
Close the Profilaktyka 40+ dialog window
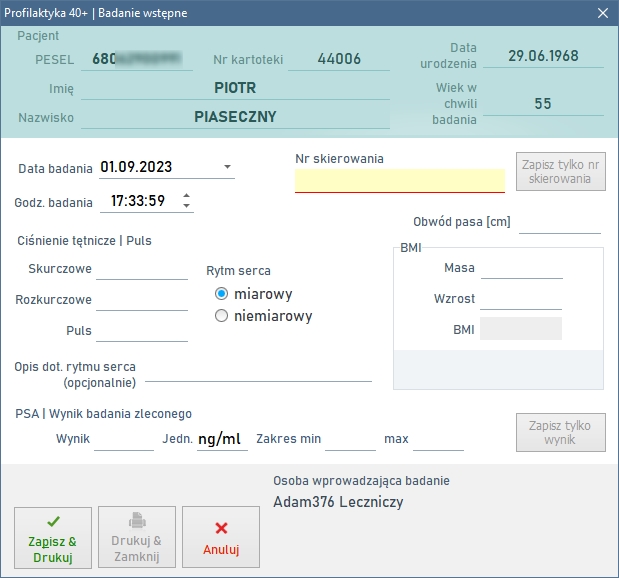603,13
